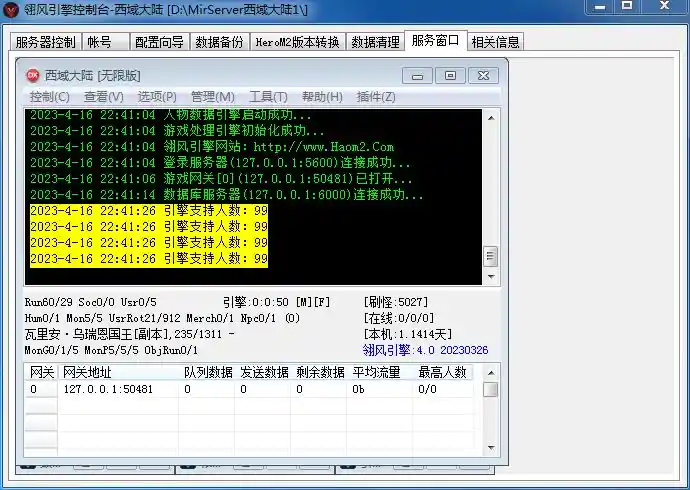Click the 瓦里安·乌瑞恩国王[副本] status line
690x490 pixels.
click(x=129, y=334)
